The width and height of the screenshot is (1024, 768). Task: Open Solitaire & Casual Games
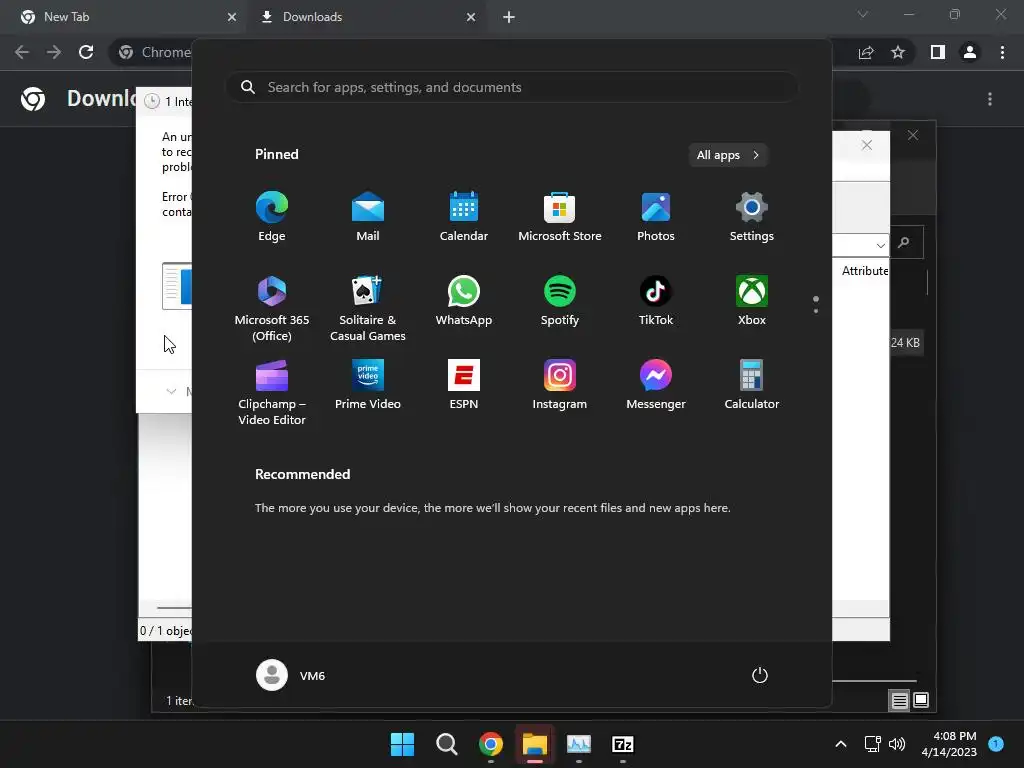click(x=368, y=308)
